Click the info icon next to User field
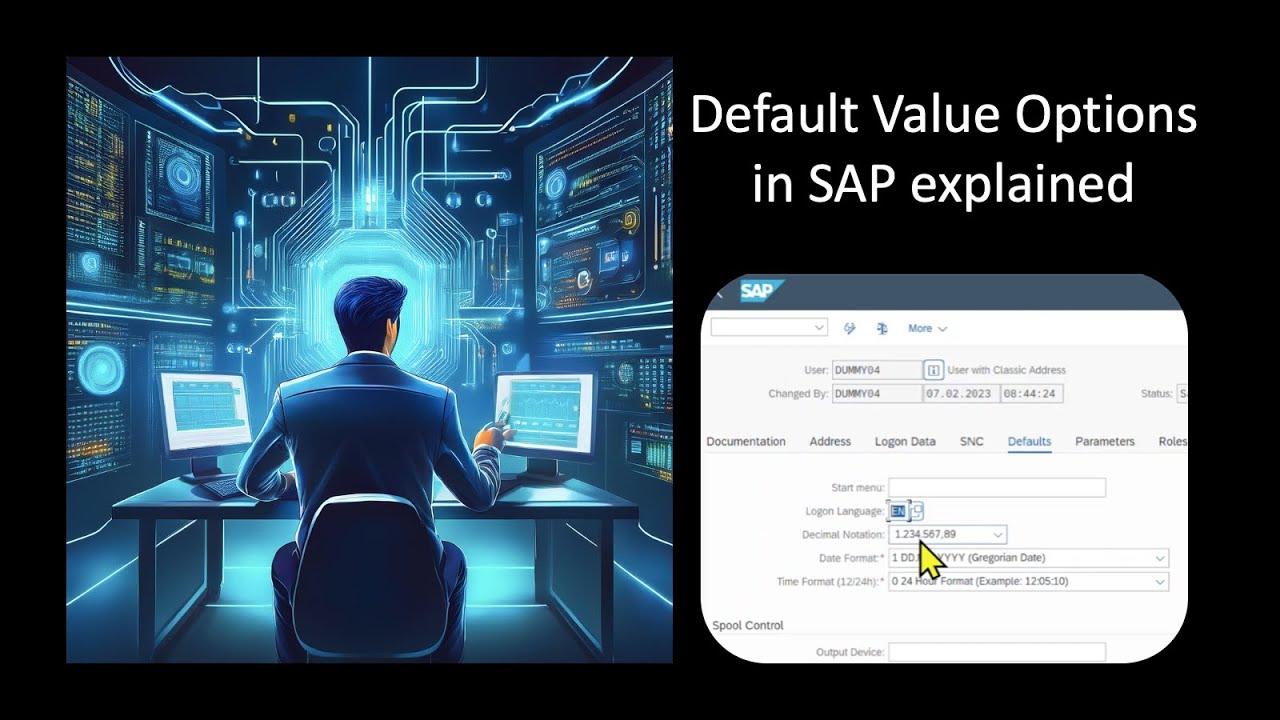Image resolution: width=1280 pixels, height=720 pixels. (933, 370)
